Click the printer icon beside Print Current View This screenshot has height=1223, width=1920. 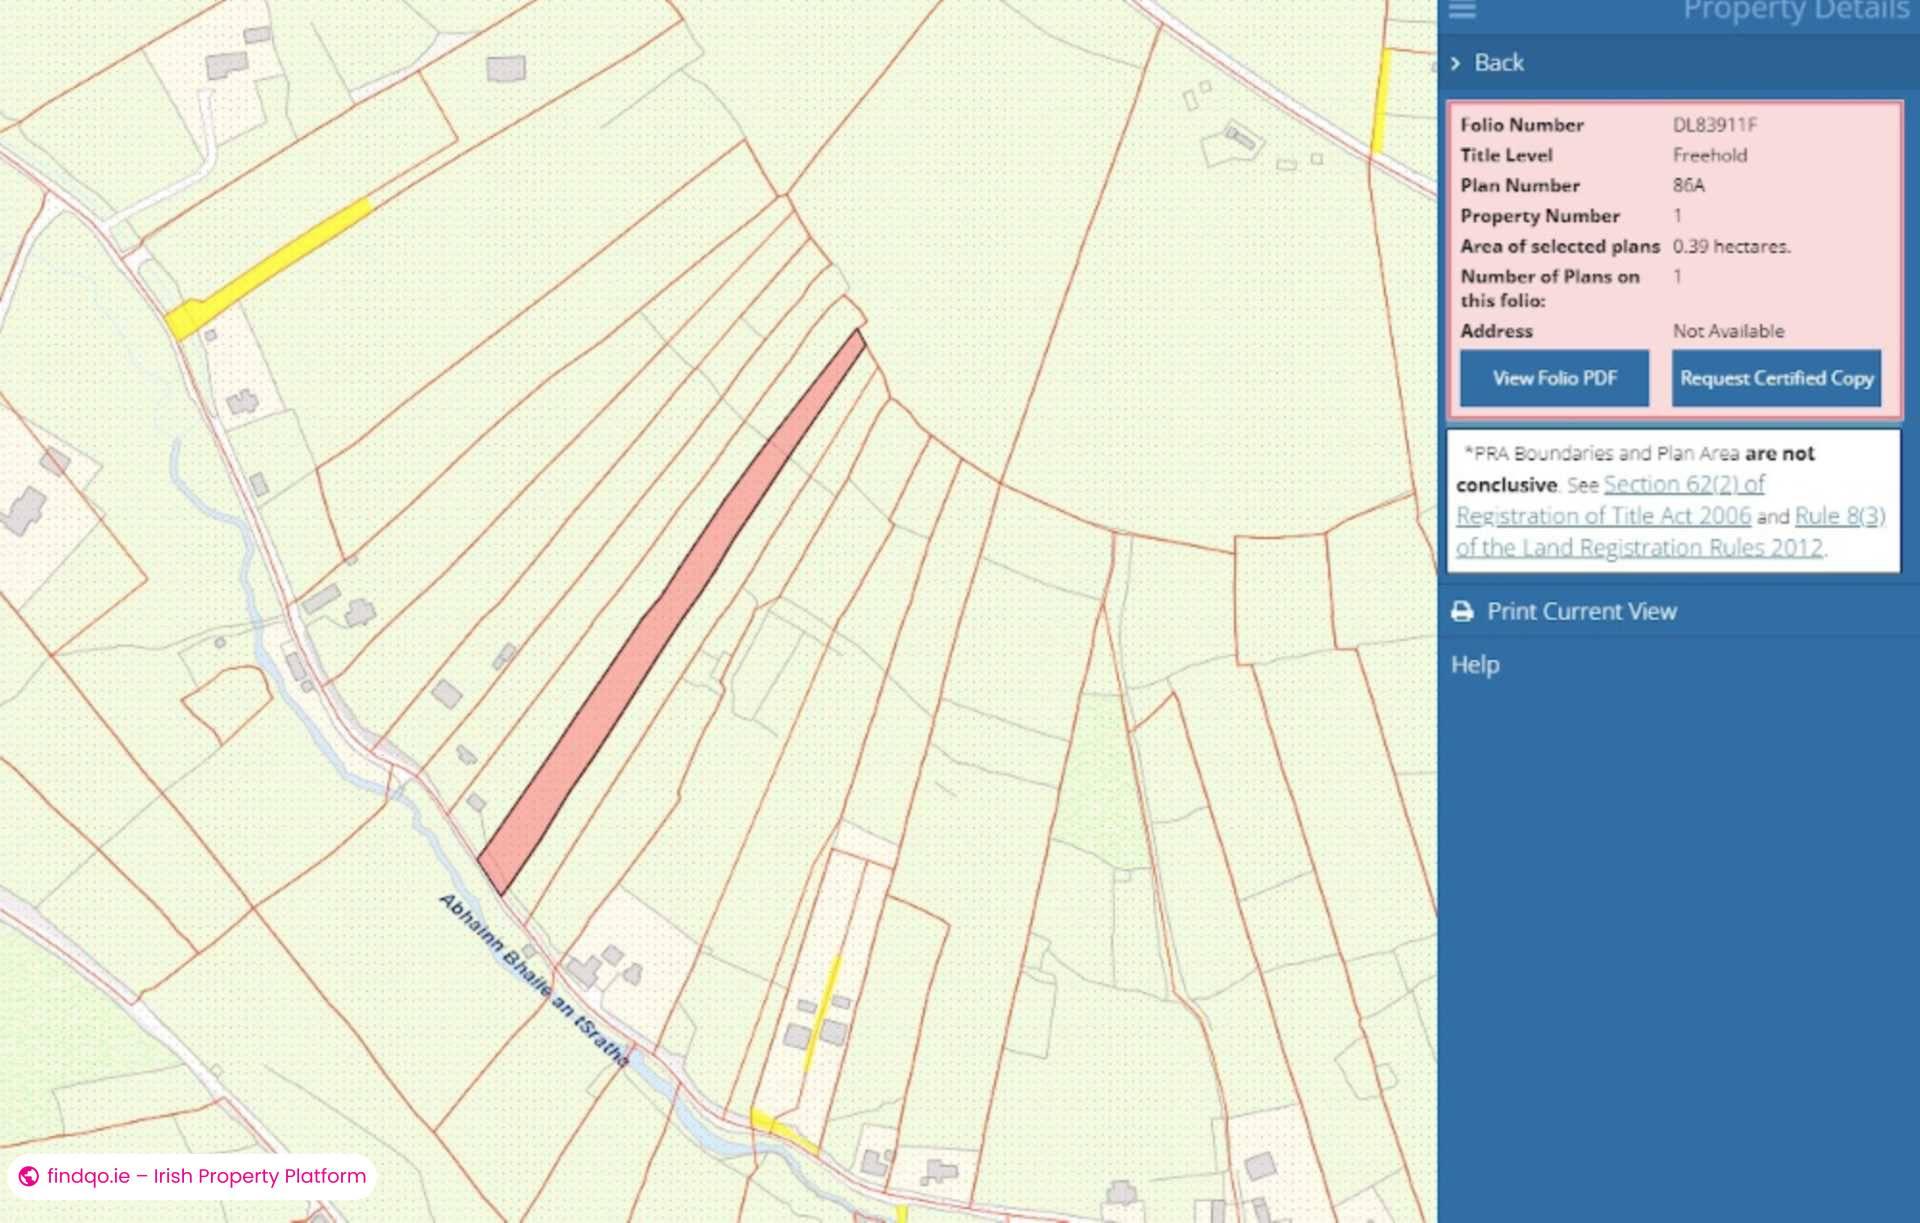[x=1464, y=610]
